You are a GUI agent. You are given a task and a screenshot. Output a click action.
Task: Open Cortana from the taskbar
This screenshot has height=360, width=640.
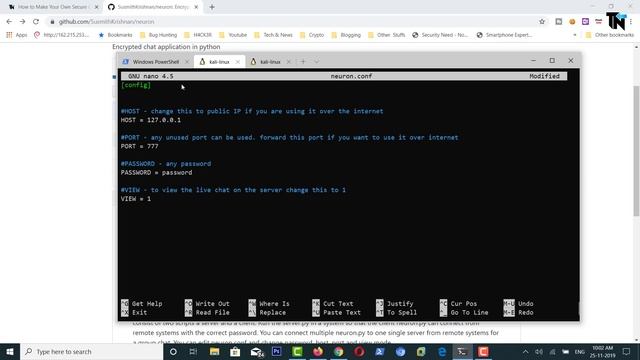(x=173, y=351)
